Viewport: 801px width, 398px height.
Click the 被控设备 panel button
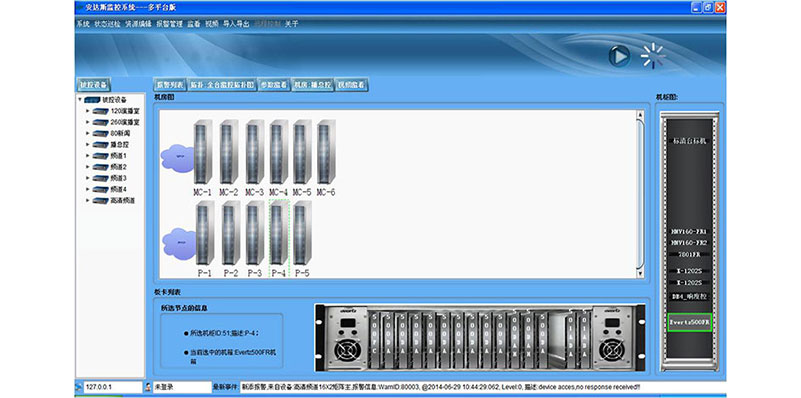pos(93,85)
